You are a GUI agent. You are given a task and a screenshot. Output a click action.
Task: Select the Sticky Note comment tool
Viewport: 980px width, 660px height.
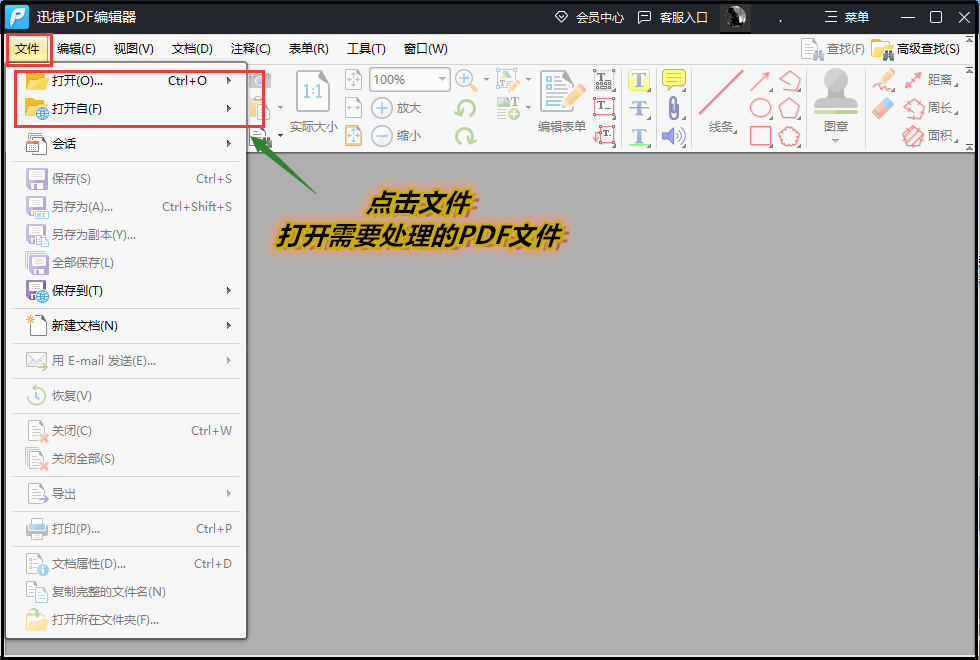coord(673,80)
